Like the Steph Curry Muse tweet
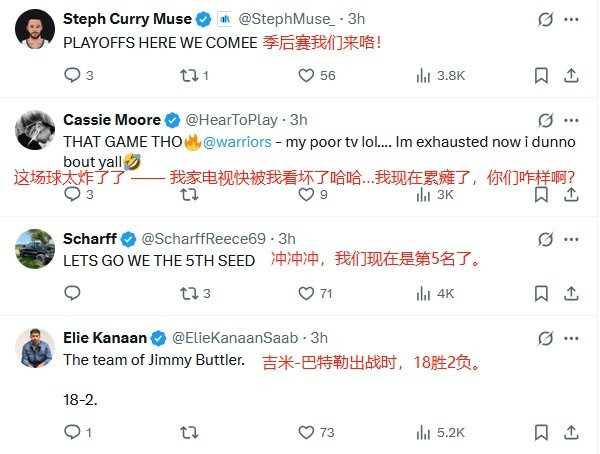 [x=306, y=75]
